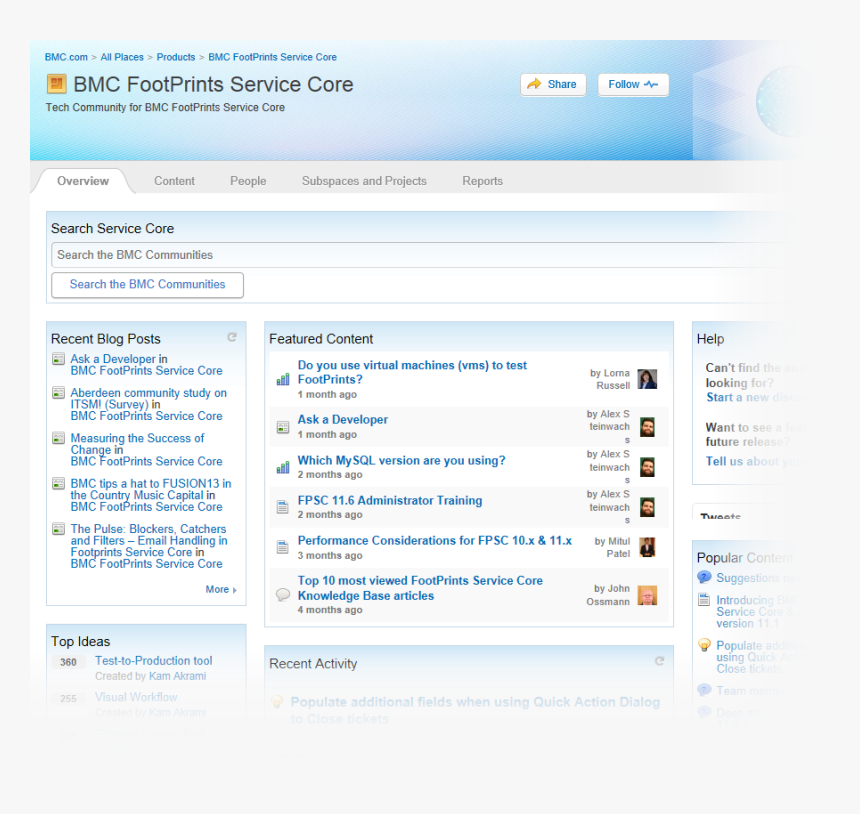Refresh the Recent Blog Posts widget

tap(232, 337)
